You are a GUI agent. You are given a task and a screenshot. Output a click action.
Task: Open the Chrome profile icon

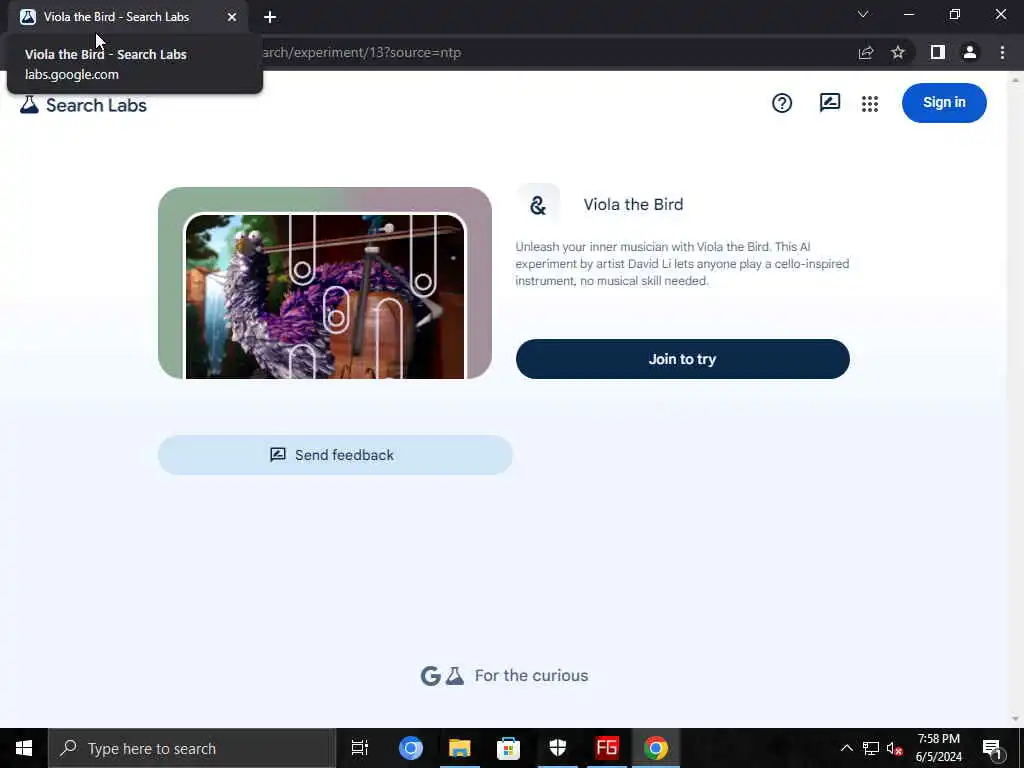pos(970,52)
